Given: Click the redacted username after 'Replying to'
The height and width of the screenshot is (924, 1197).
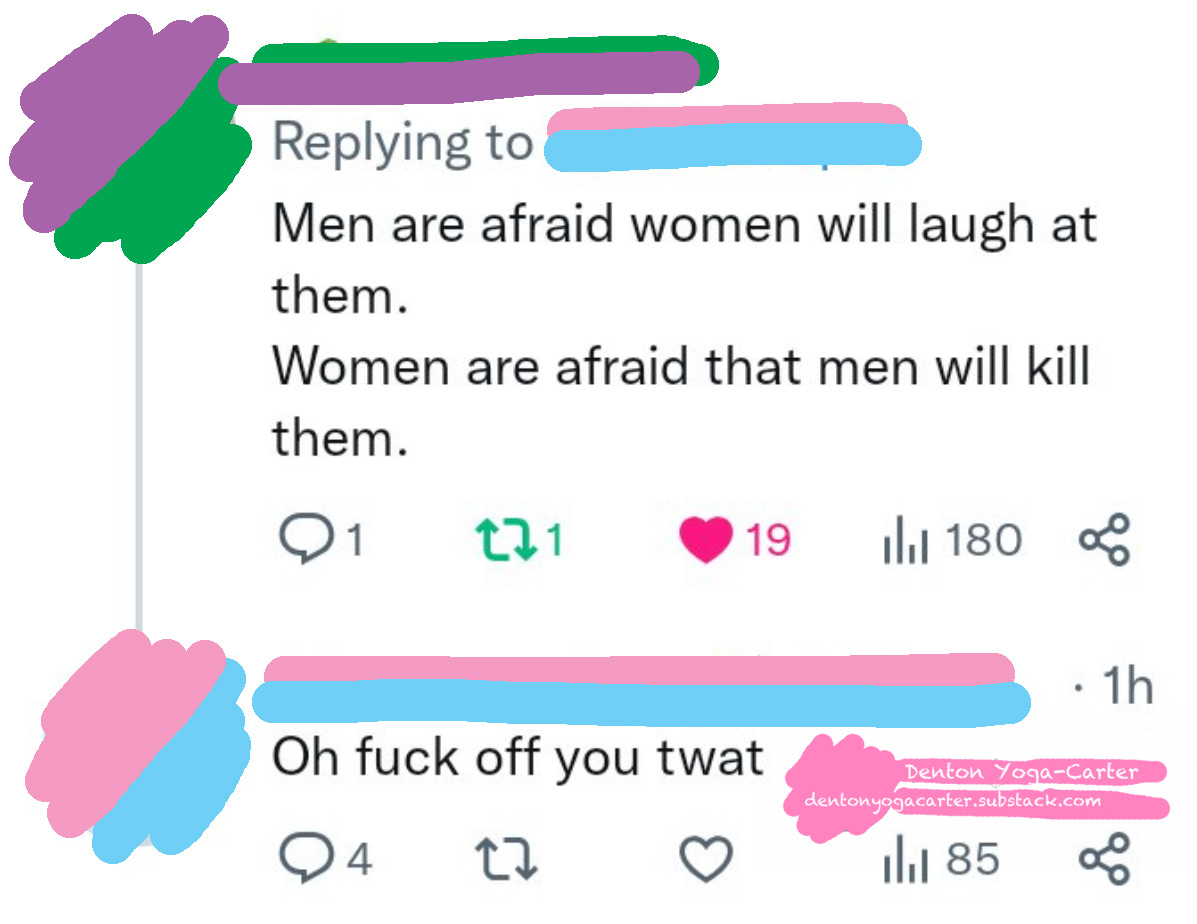Looking at the screenshot, I should tap(733, 137).
